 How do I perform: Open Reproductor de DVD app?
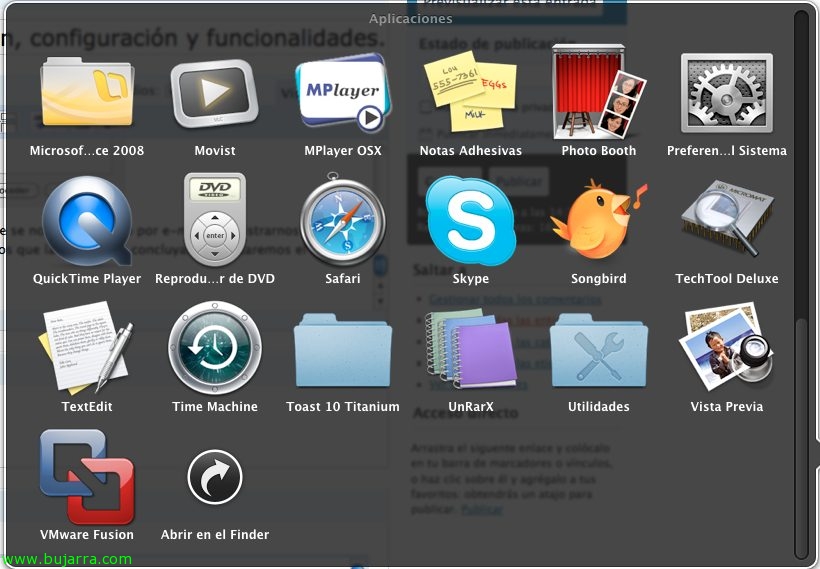point(215,222)
